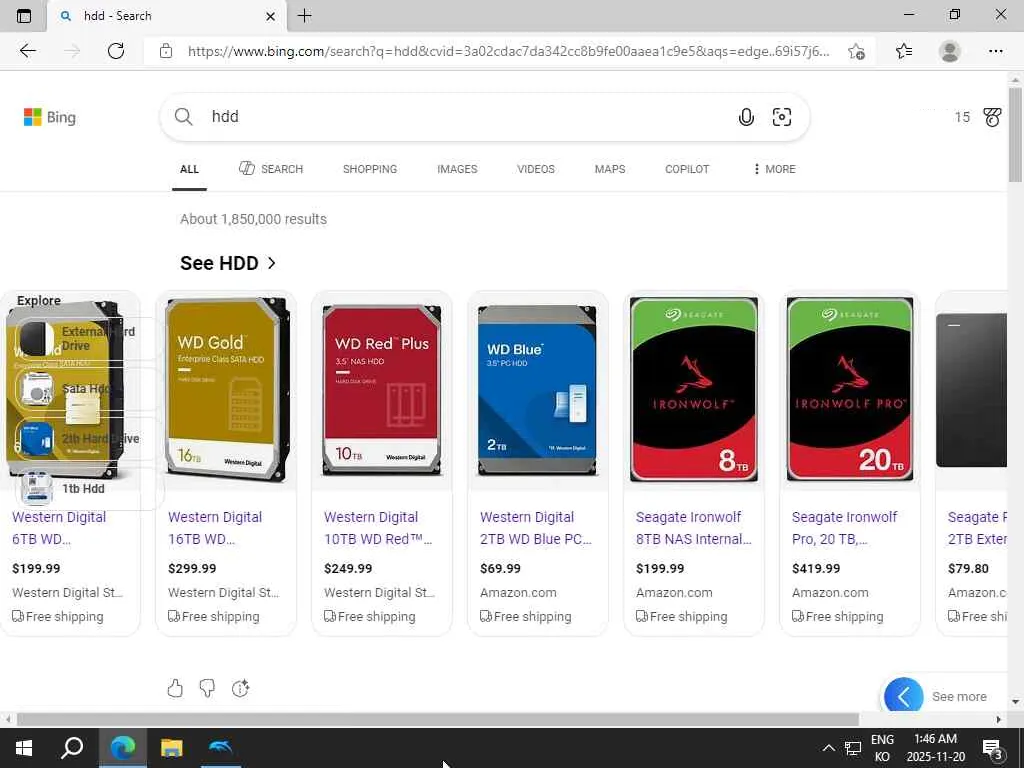Click the blue See more arrow button
1024x768 pixels.
[904, 697]
